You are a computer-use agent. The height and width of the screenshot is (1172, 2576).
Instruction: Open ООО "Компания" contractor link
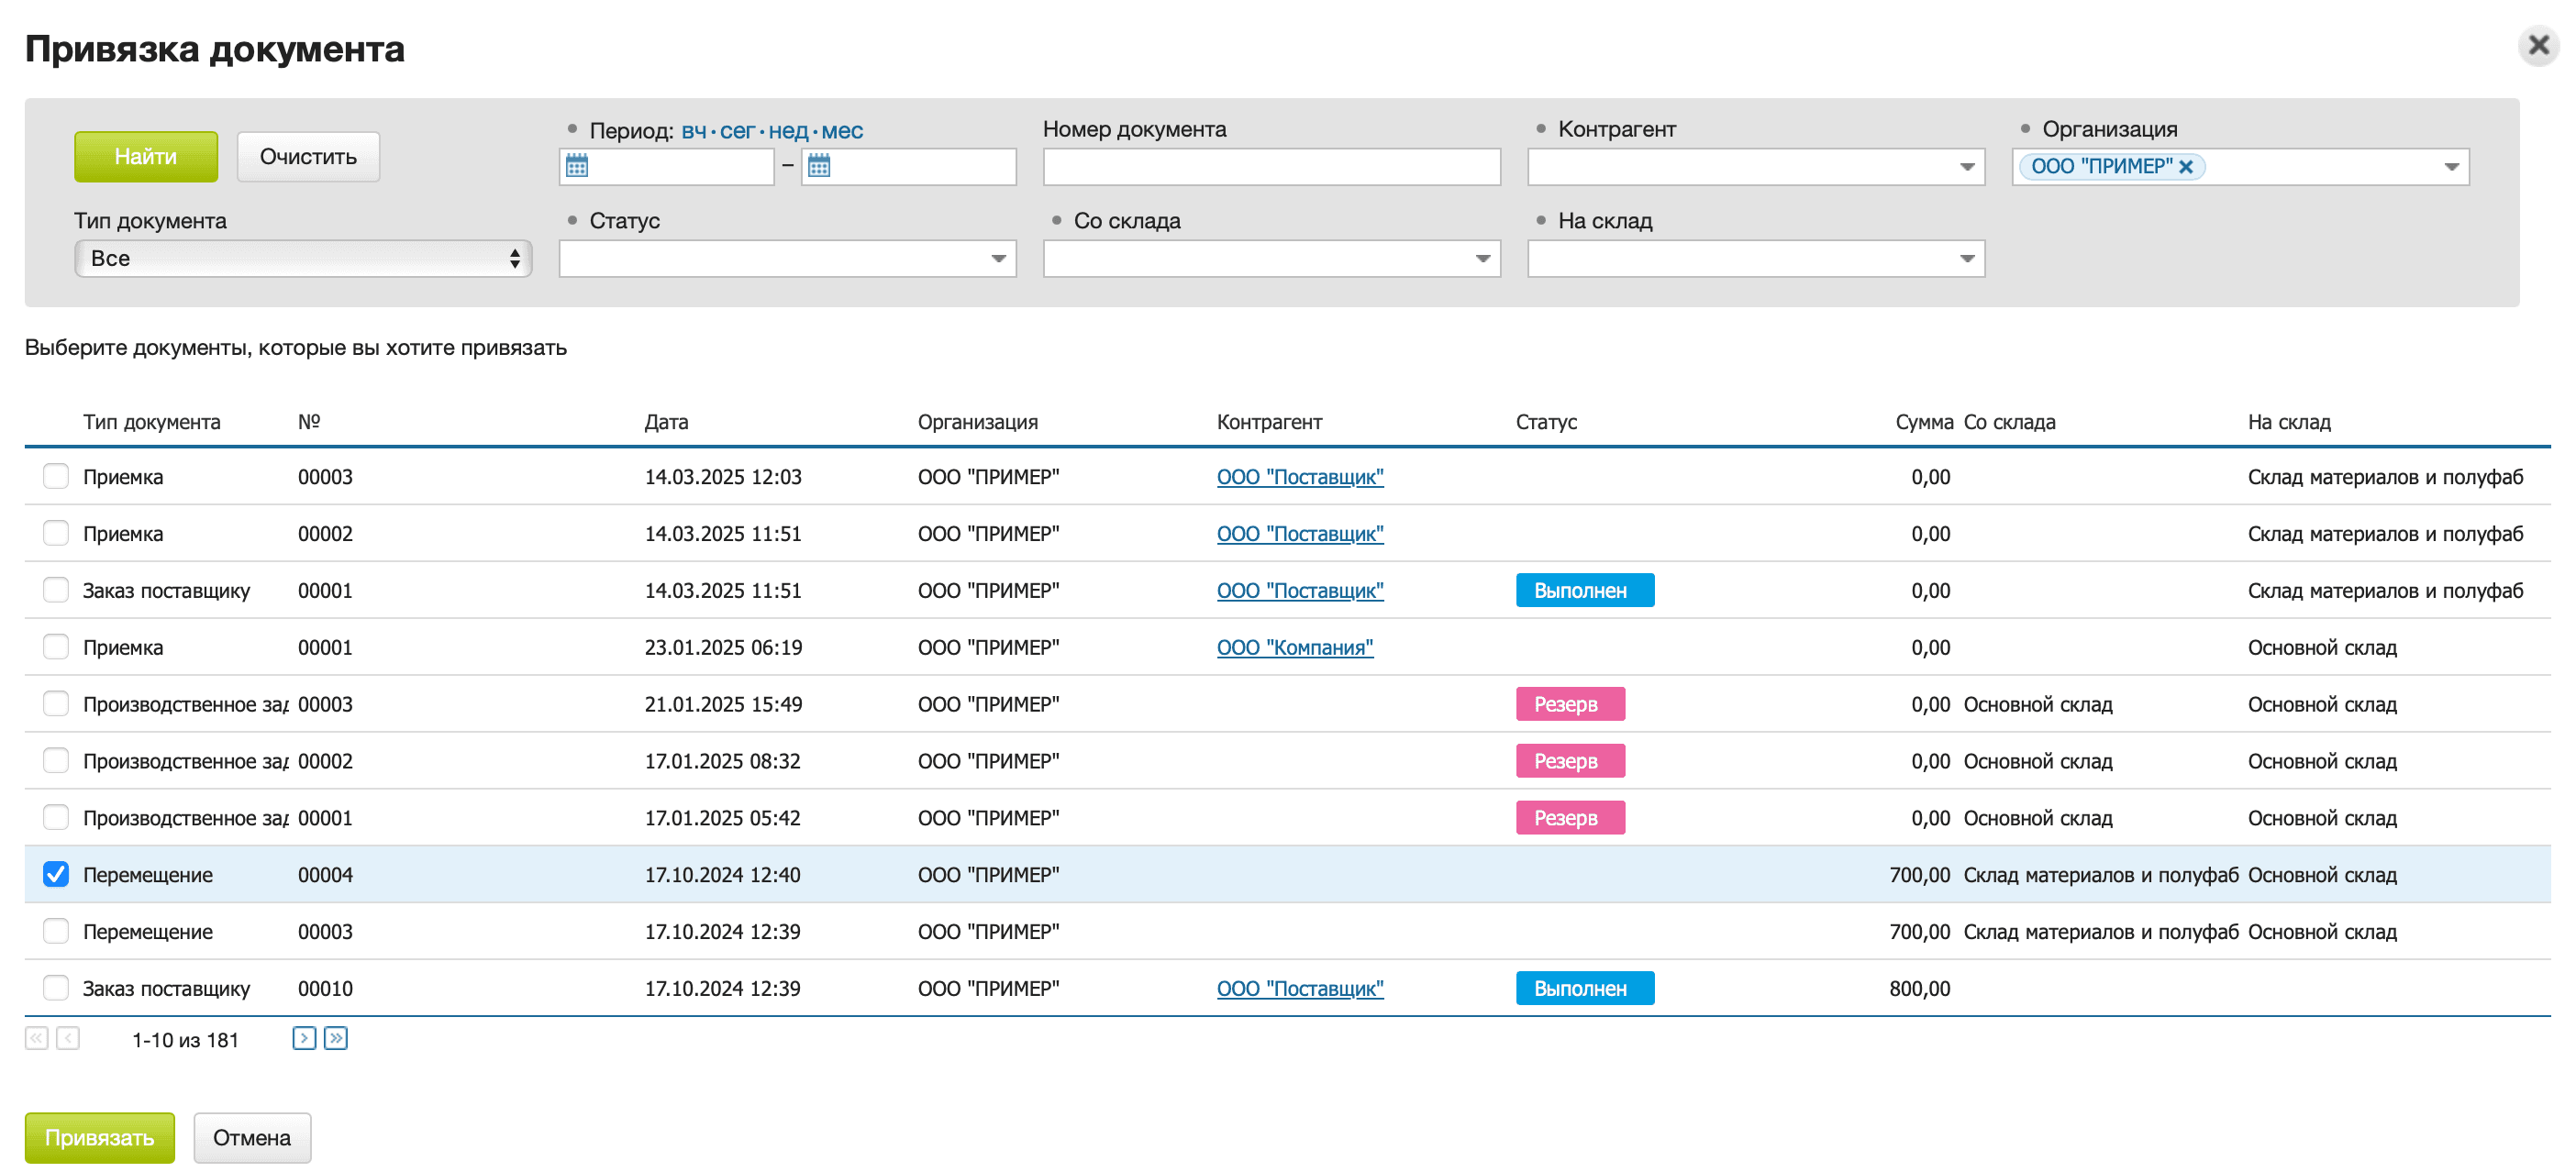pyautogui.click(x=1294, y=647)
